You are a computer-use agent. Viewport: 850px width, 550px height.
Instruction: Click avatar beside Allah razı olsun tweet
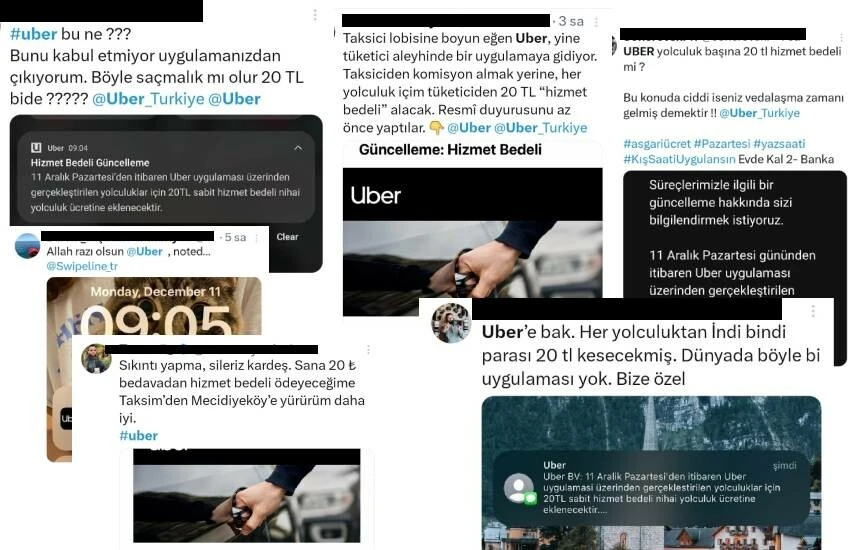pyautogui.click(x=27, y=246)
